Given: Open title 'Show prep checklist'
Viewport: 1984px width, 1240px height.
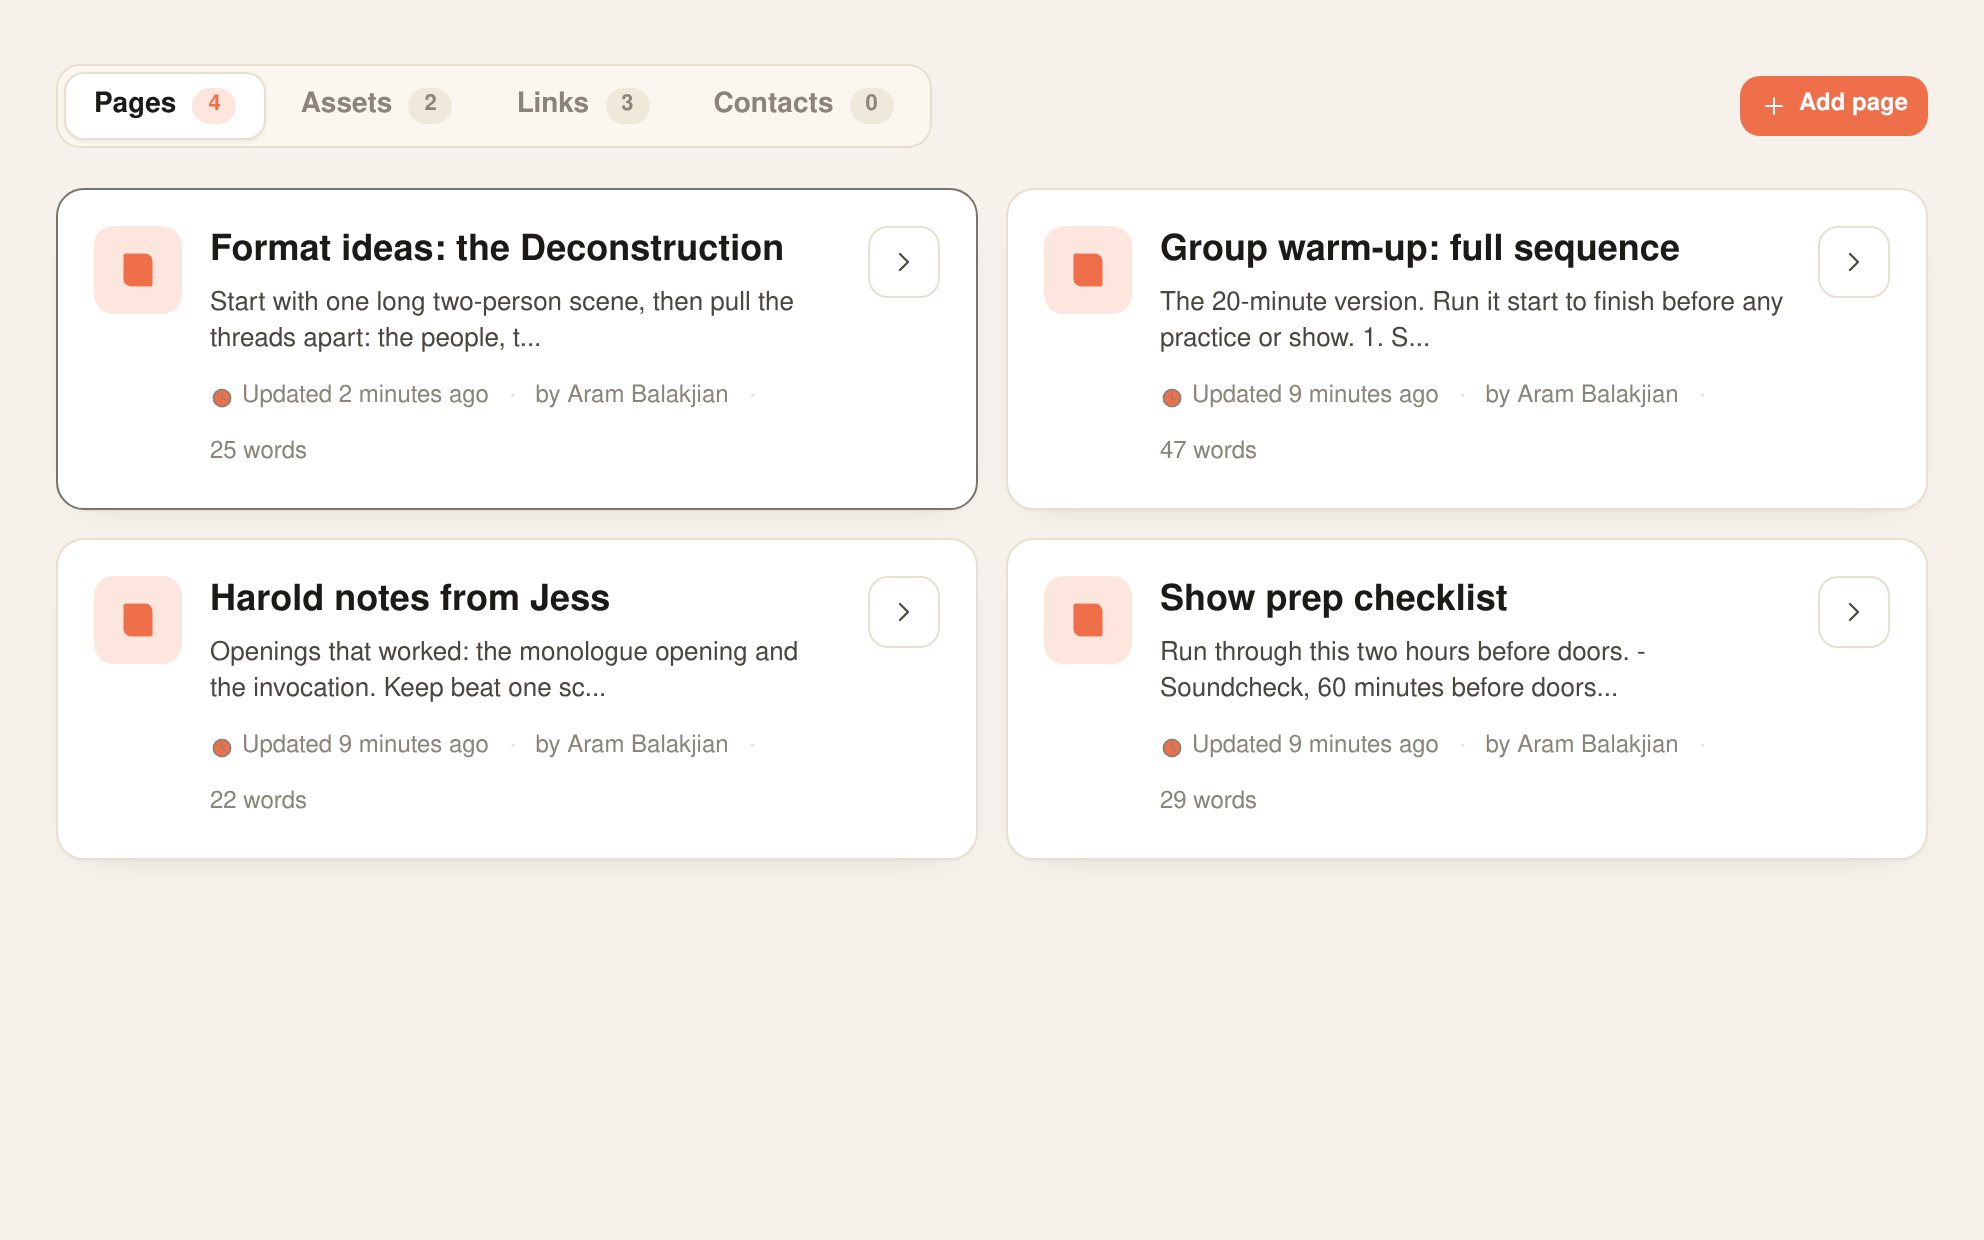Looking at the screenshot, I should pos(1333,598).
